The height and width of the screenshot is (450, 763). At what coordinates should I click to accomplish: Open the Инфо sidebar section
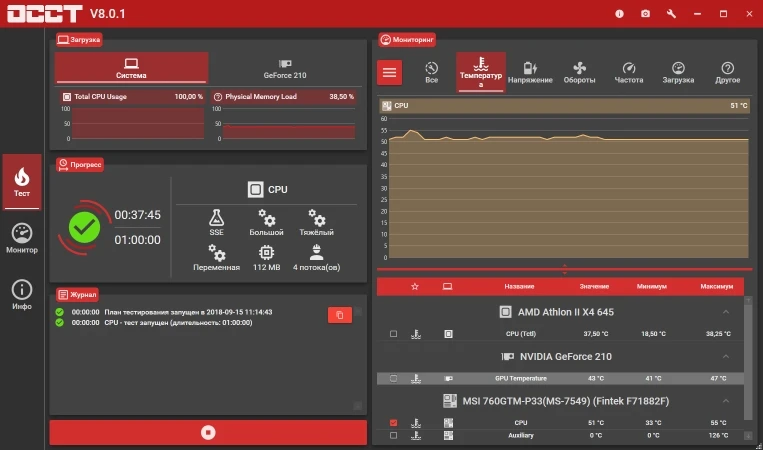tap(22, 295)
